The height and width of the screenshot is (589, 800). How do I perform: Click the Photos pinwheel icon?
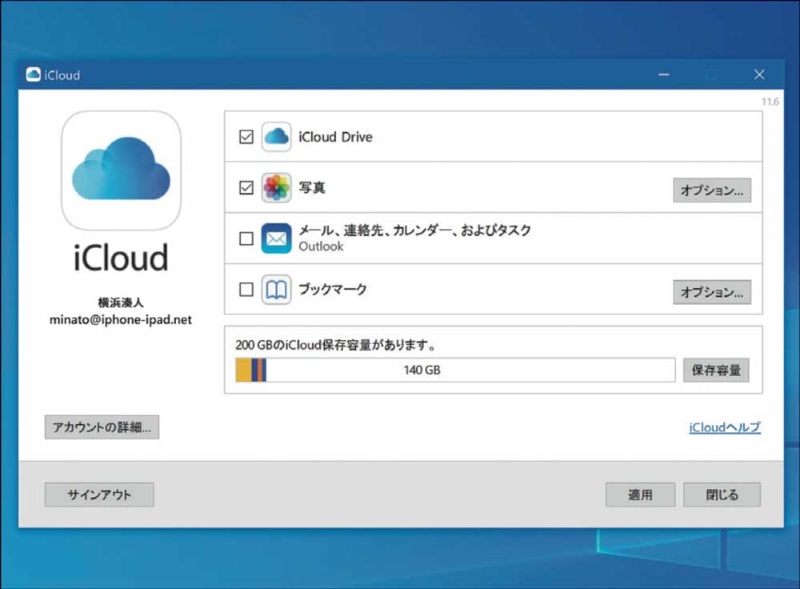click(276, 188)
